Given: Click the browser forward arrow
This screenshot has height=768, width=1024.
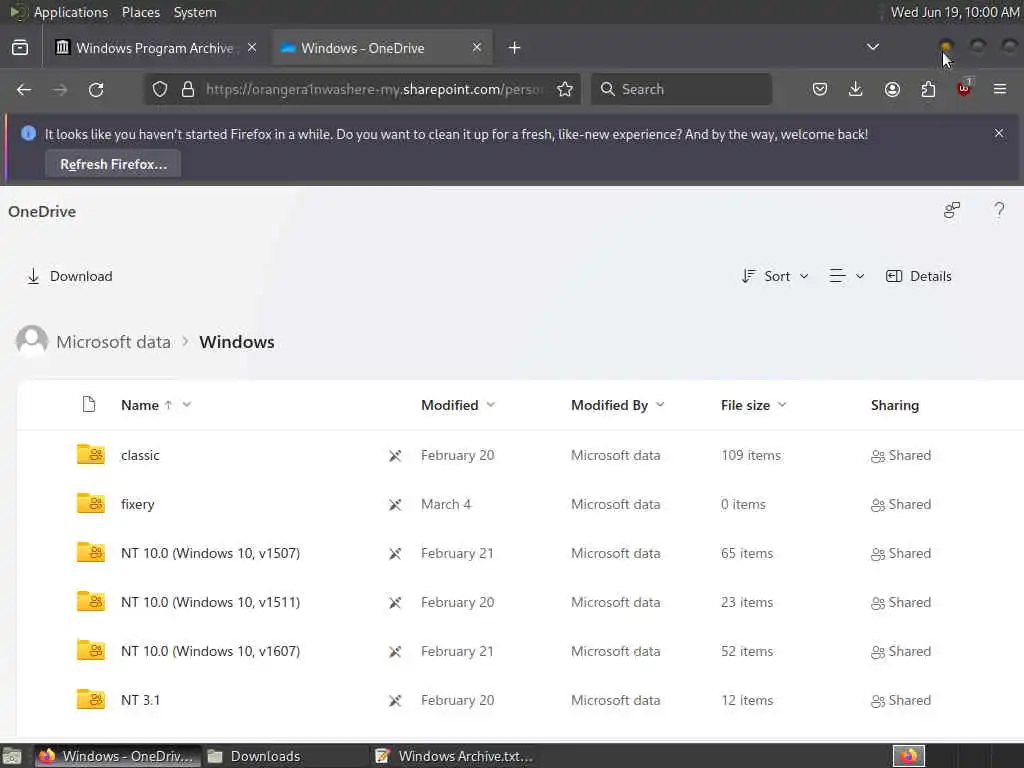Looking at the screenshot, I should [60, 89].
